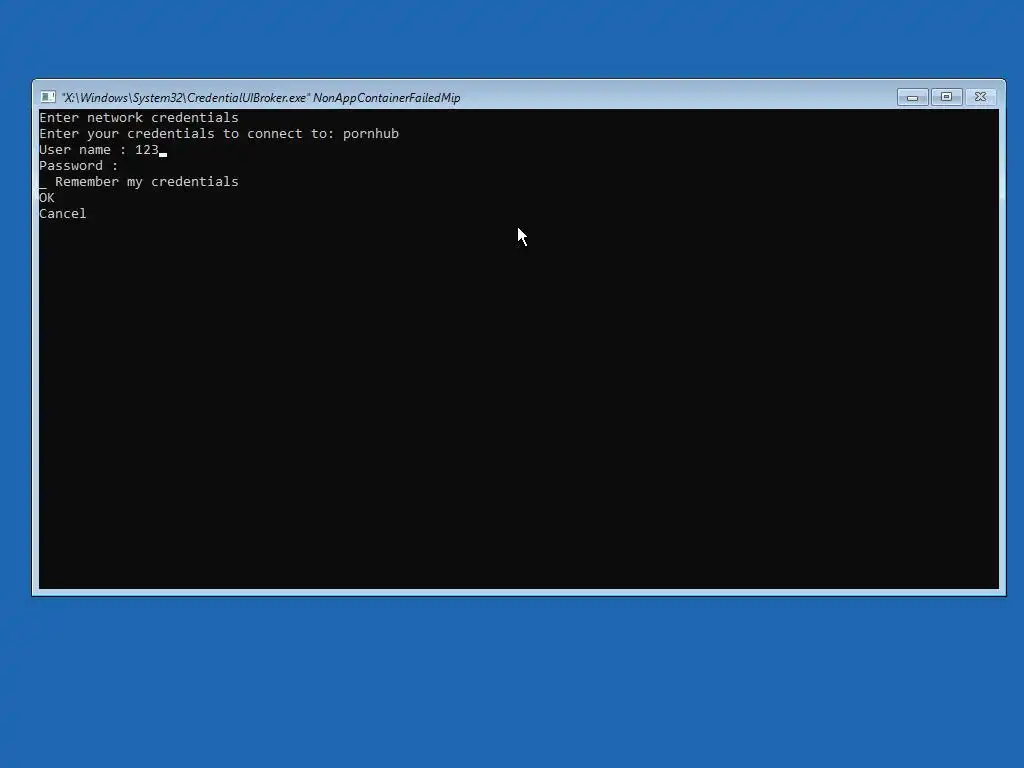Click the CredentialUIBroker.exe title bar text
This screenshot has height=768, width=1024.
tap(261, 98)
